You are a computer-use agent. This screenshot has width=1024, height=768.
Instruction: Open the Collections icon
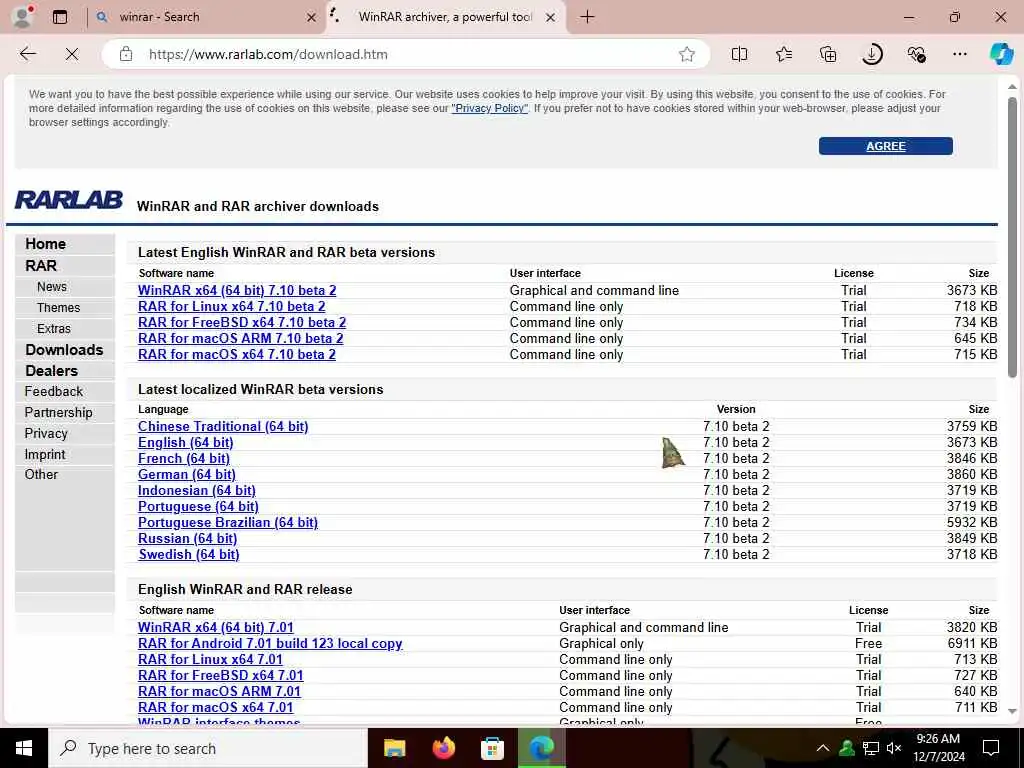[827, 54]
